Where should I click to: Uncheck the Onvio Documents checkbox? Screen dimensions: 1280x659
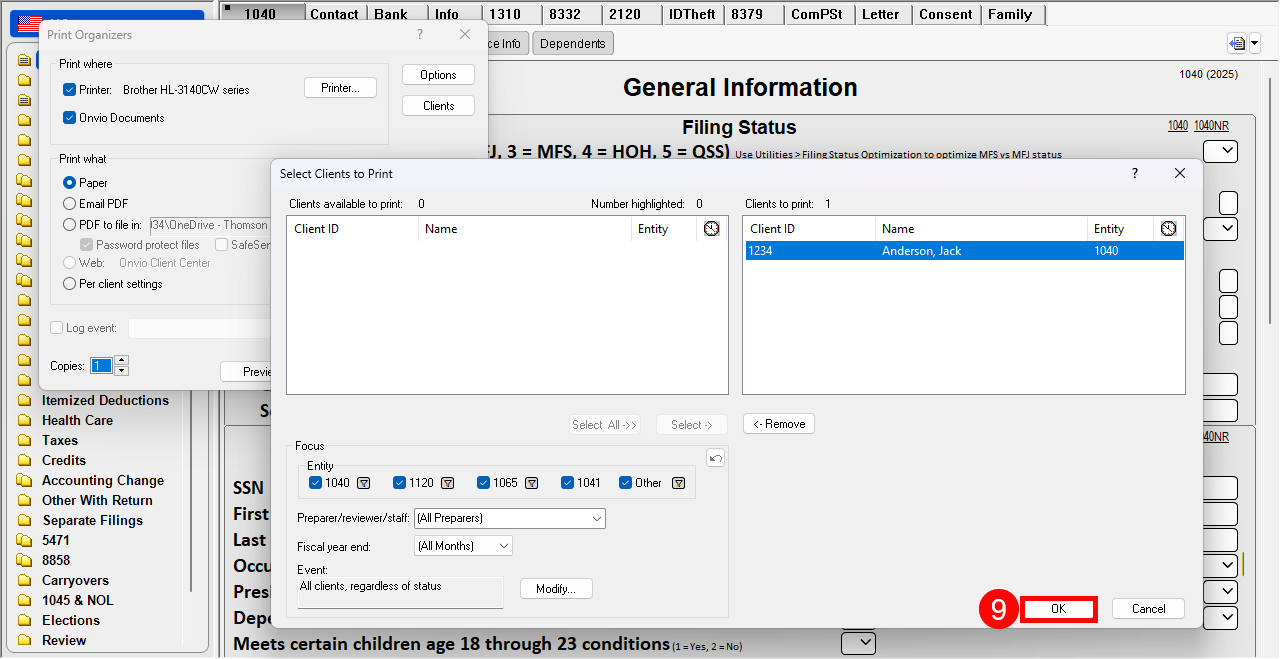pos(70,118)
